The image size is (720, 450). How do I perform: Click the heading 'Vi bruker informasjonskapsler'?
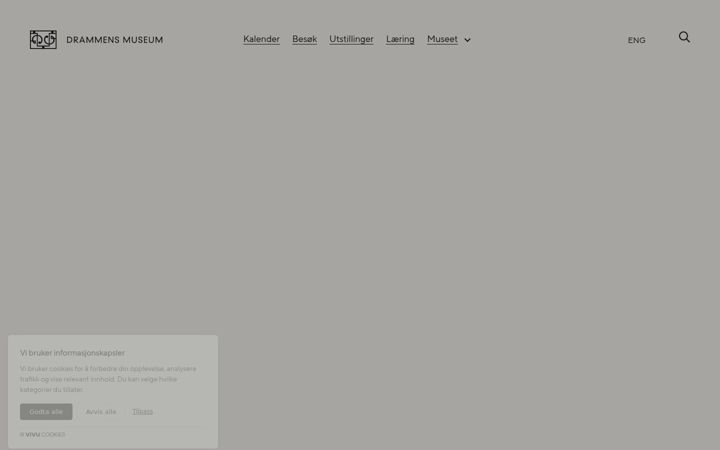point(72,353)
